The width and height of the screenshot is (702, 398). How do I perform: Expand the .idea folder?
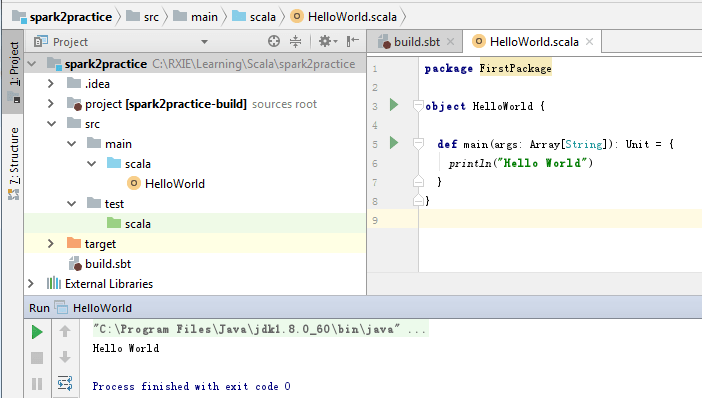[51, 84]
